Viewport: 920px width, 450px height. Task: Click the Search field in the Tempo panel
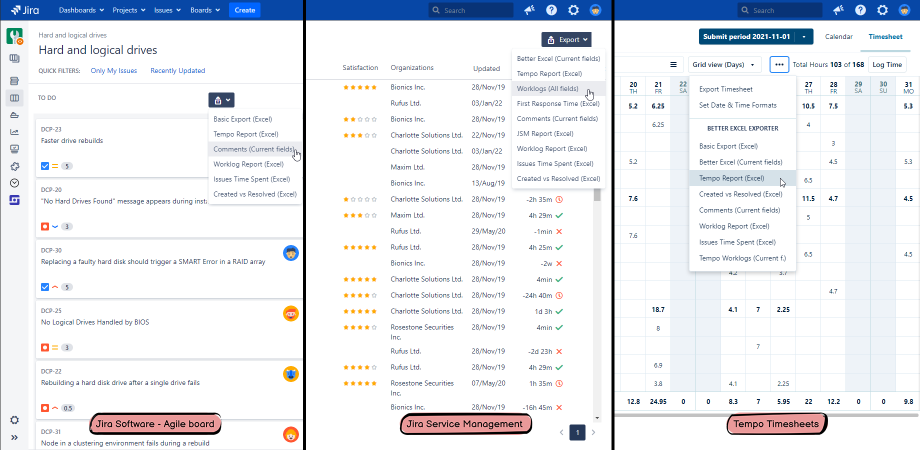[x=779, y=10]
